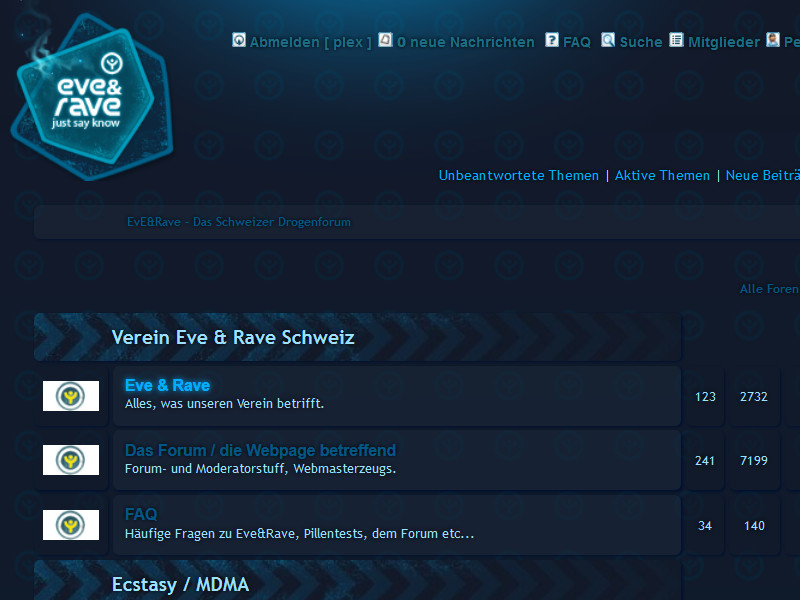Show Unbeantwortete Themen

[519, 176]
